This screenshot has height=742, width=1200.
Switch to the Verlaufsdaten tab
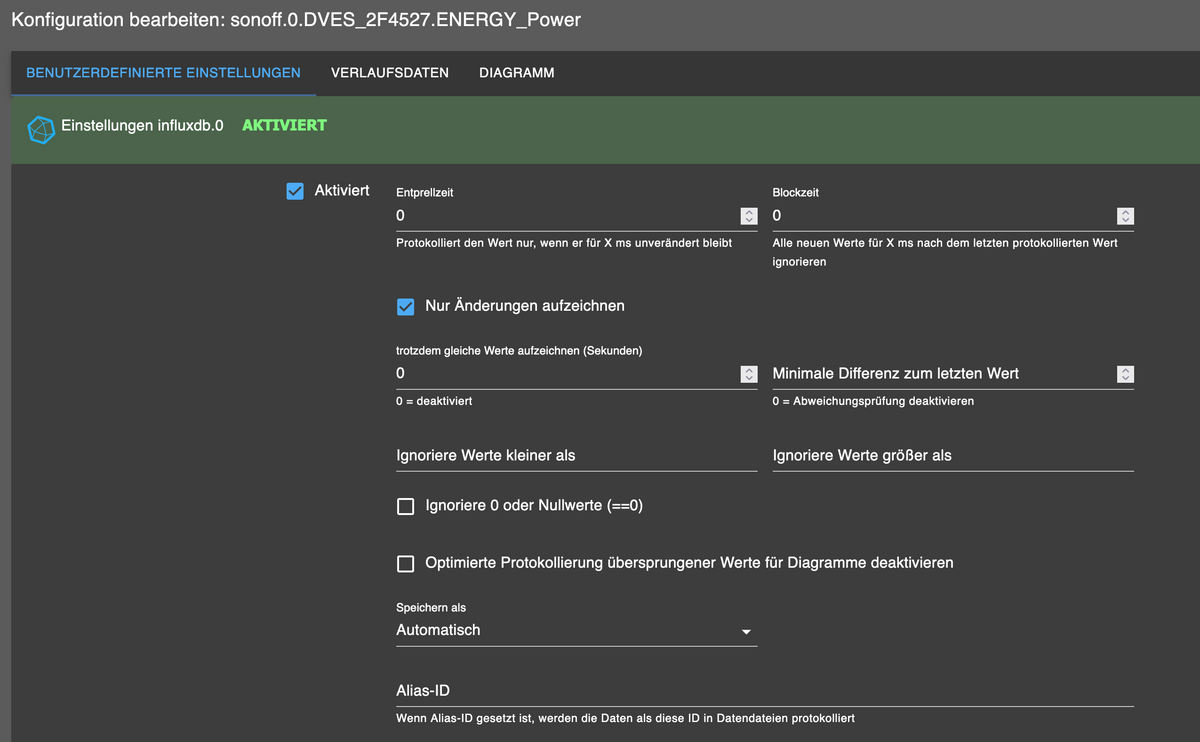[390, 73]
